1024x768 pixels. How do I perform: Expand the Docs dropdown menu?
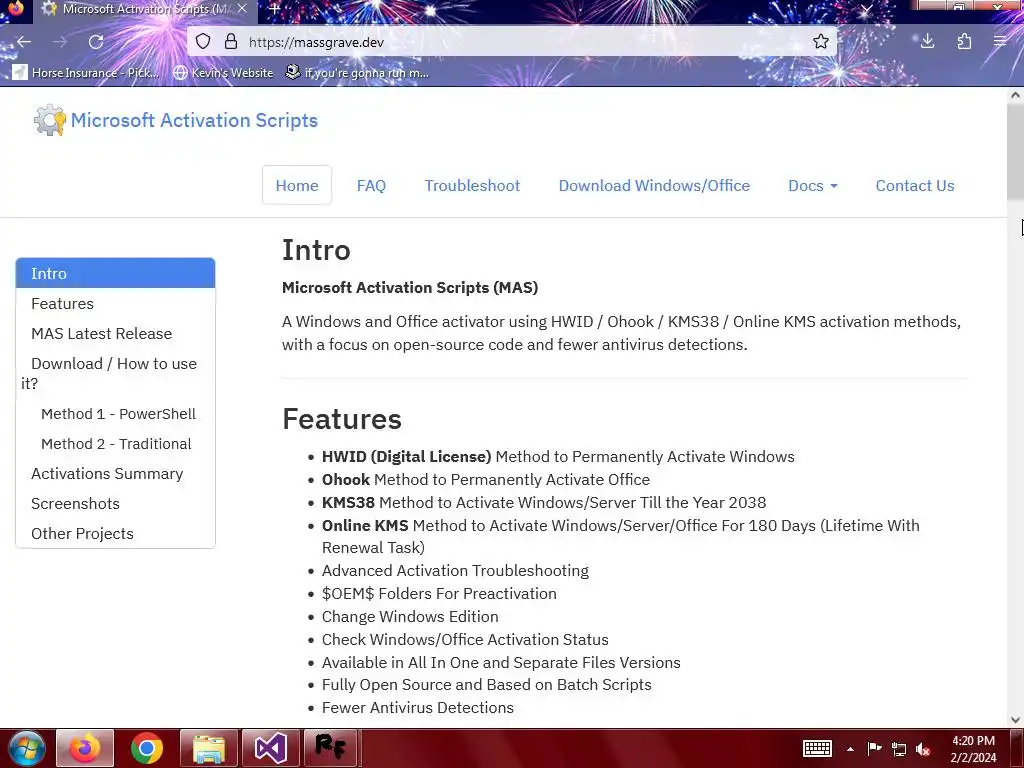(812, 185)
